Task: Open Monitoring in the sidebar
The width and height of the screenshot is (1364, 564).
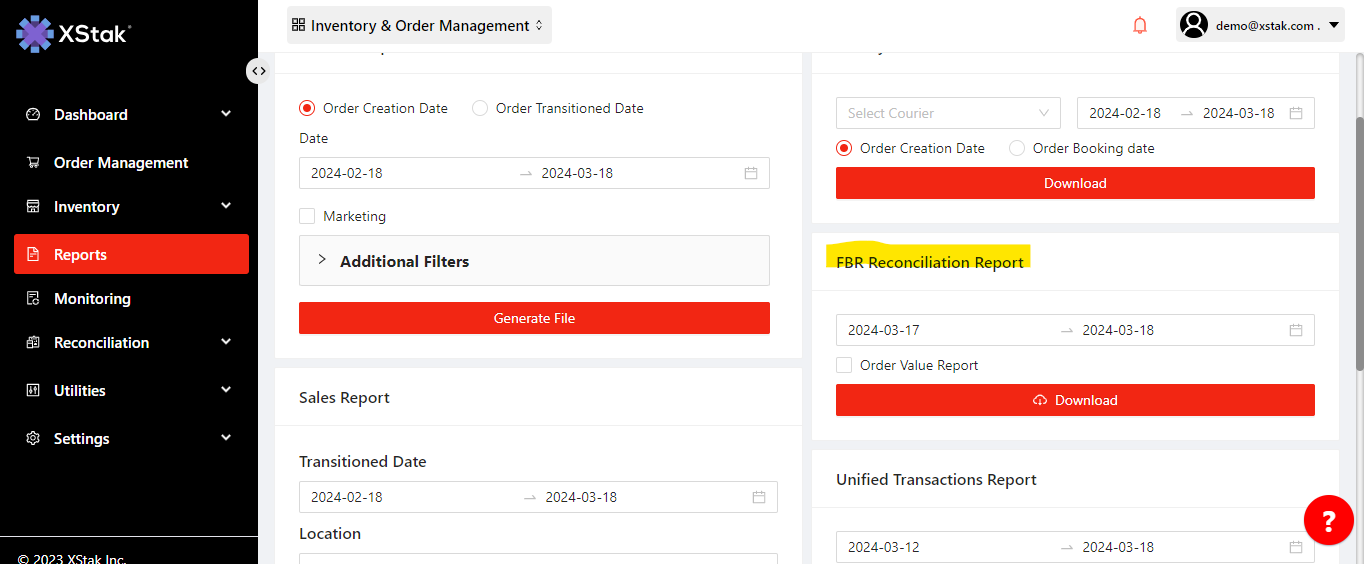Action: pos(92,299)
